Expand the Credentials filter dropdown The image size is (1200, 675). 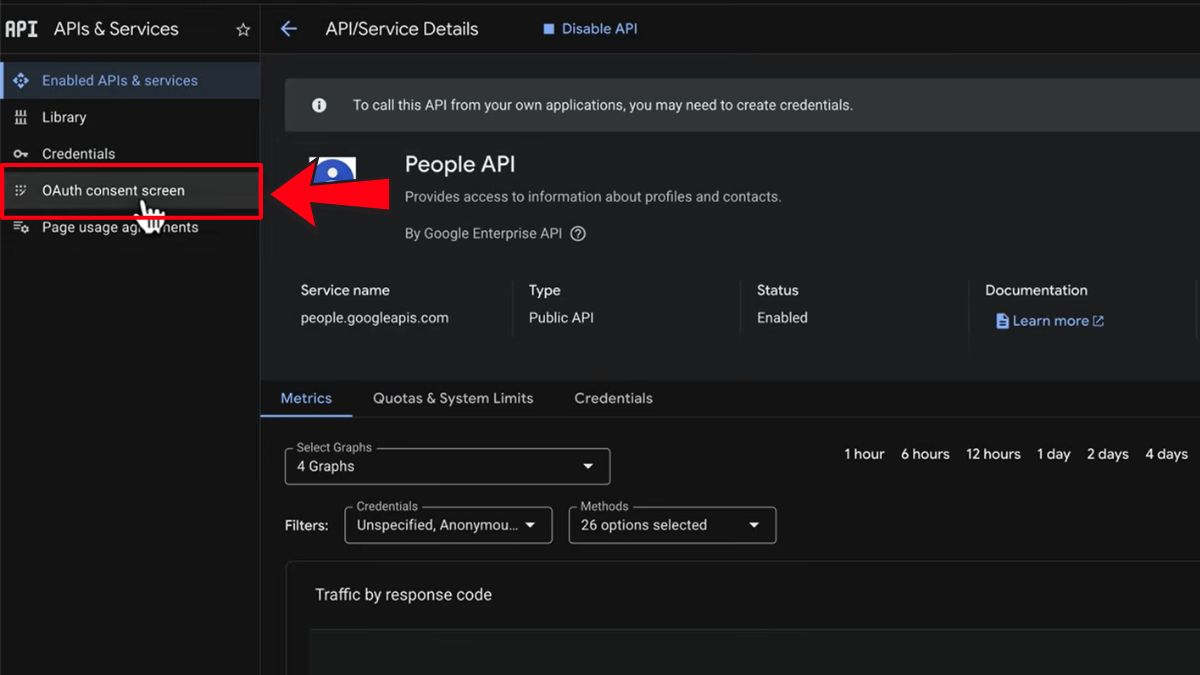[448, 525]
